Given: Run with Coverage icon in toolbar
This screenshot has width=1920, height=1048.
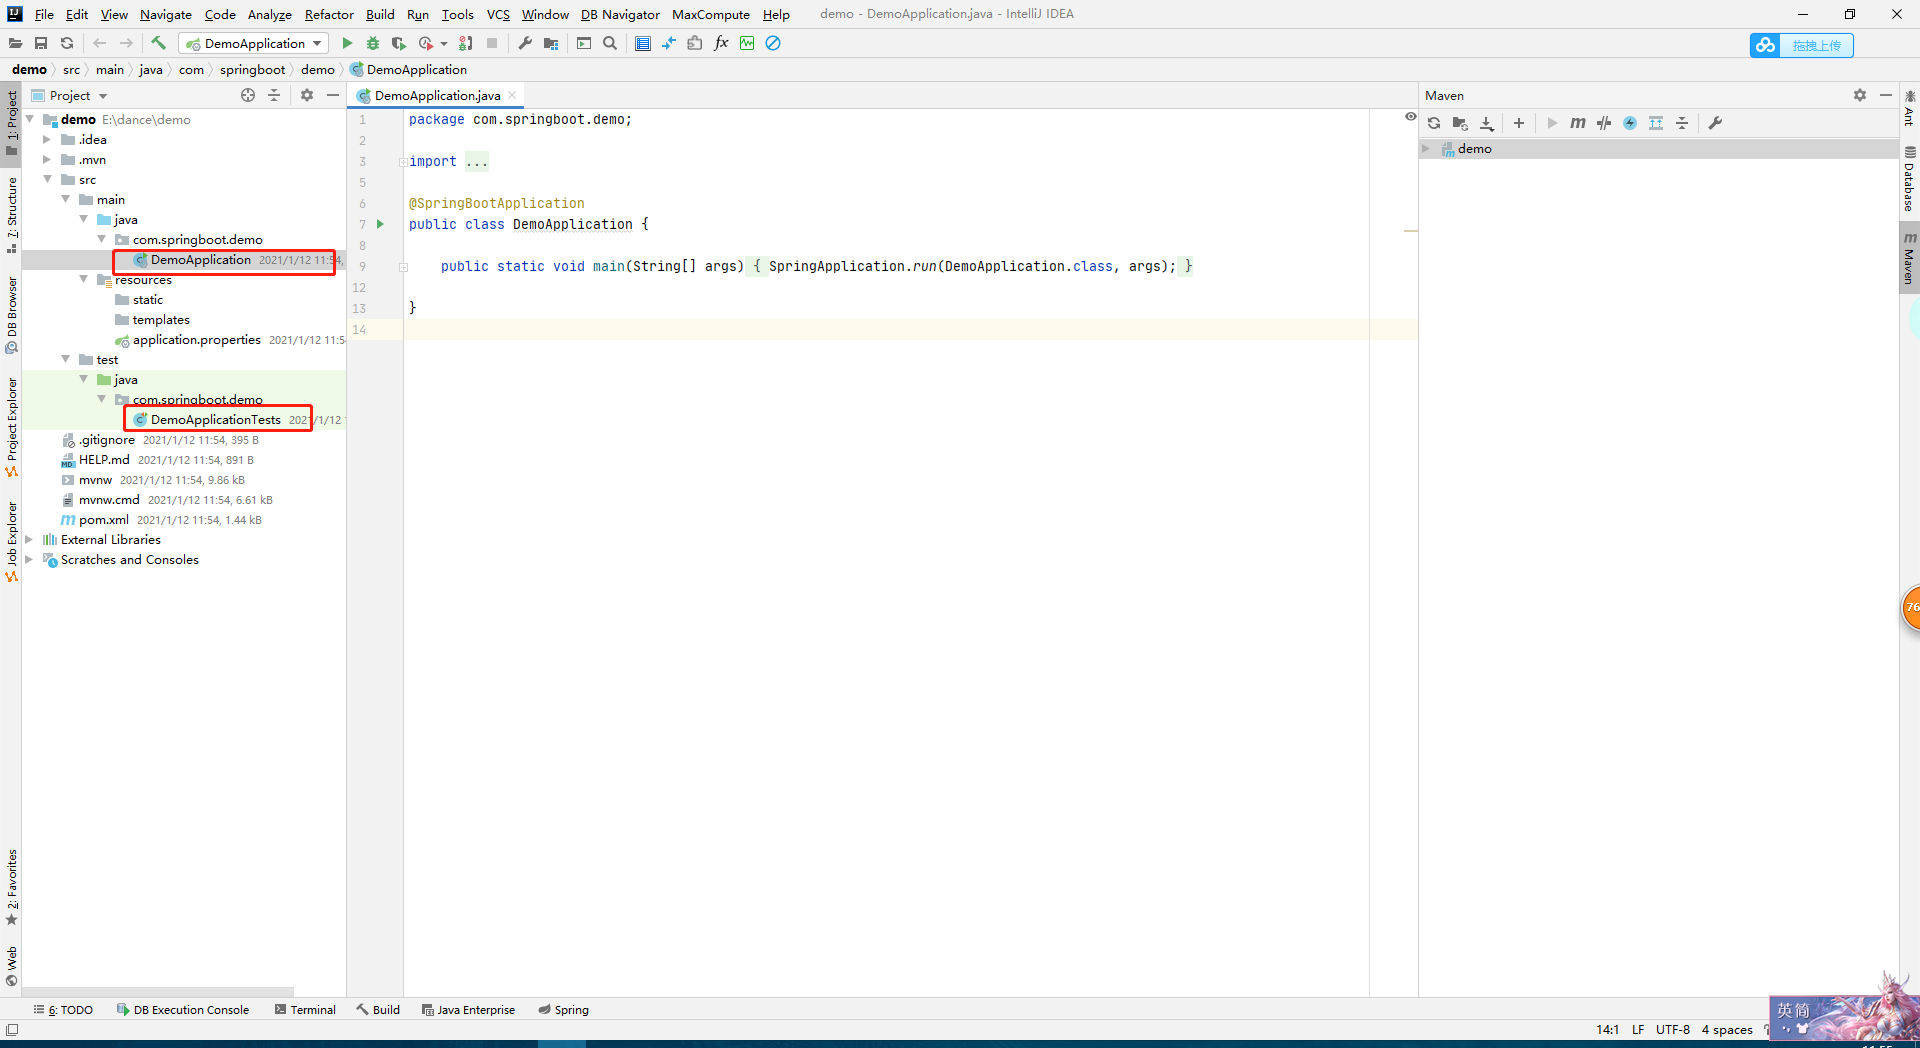Looking at the screenshot, I should [x=399, y=43].
